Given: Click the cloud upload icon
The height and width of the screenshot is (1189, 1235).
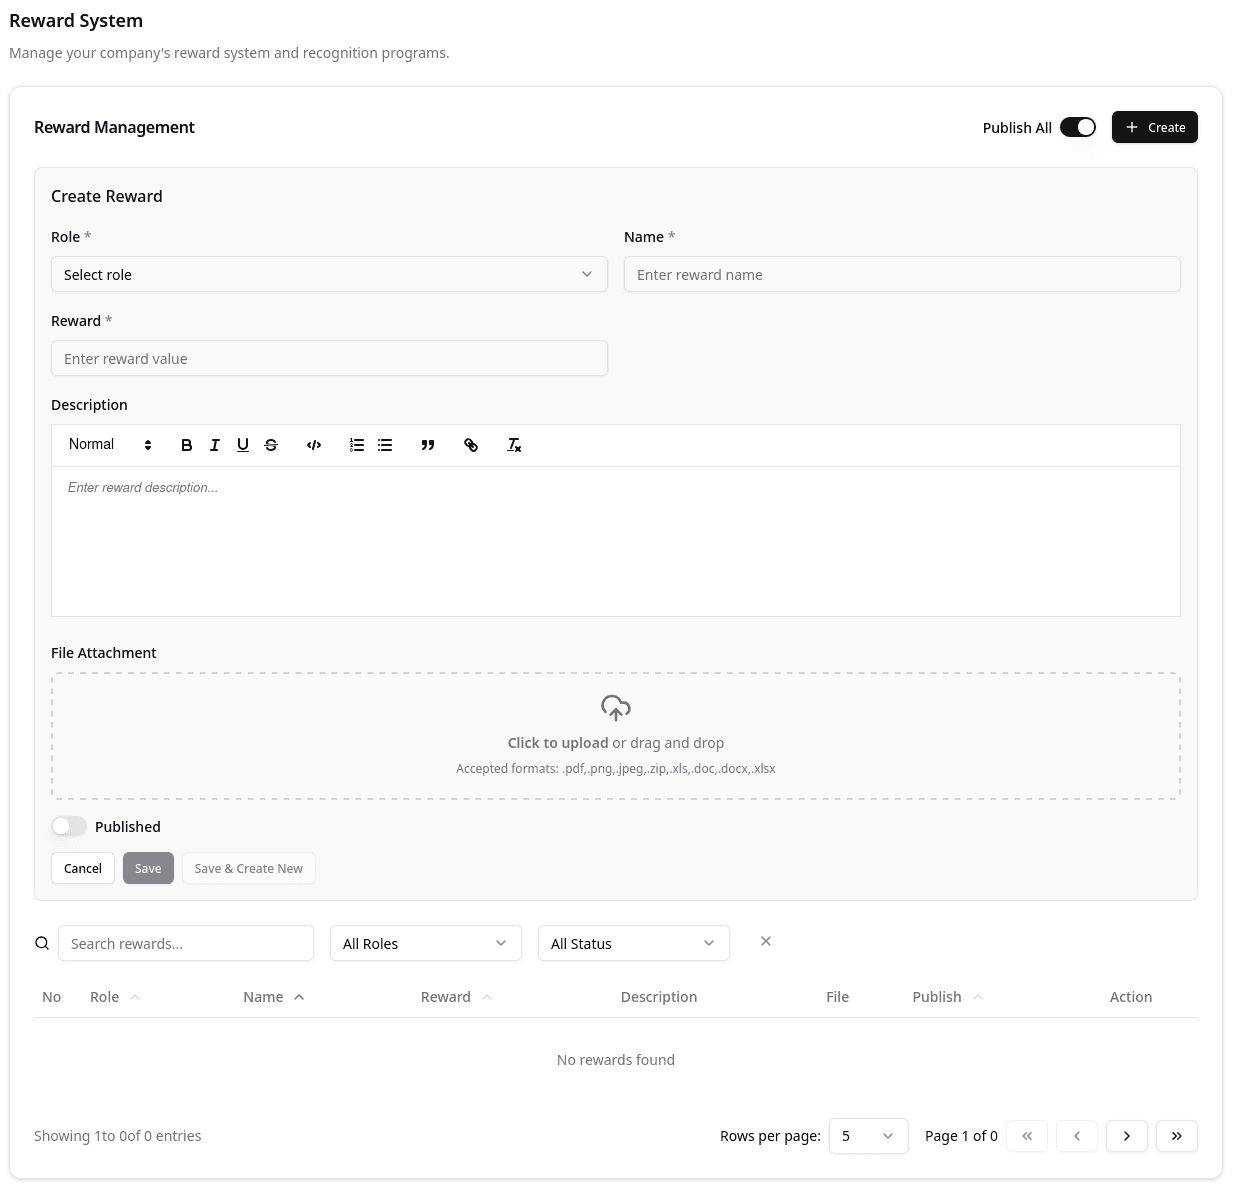Looking at the screenshot, I should click(x=616, y=708).
